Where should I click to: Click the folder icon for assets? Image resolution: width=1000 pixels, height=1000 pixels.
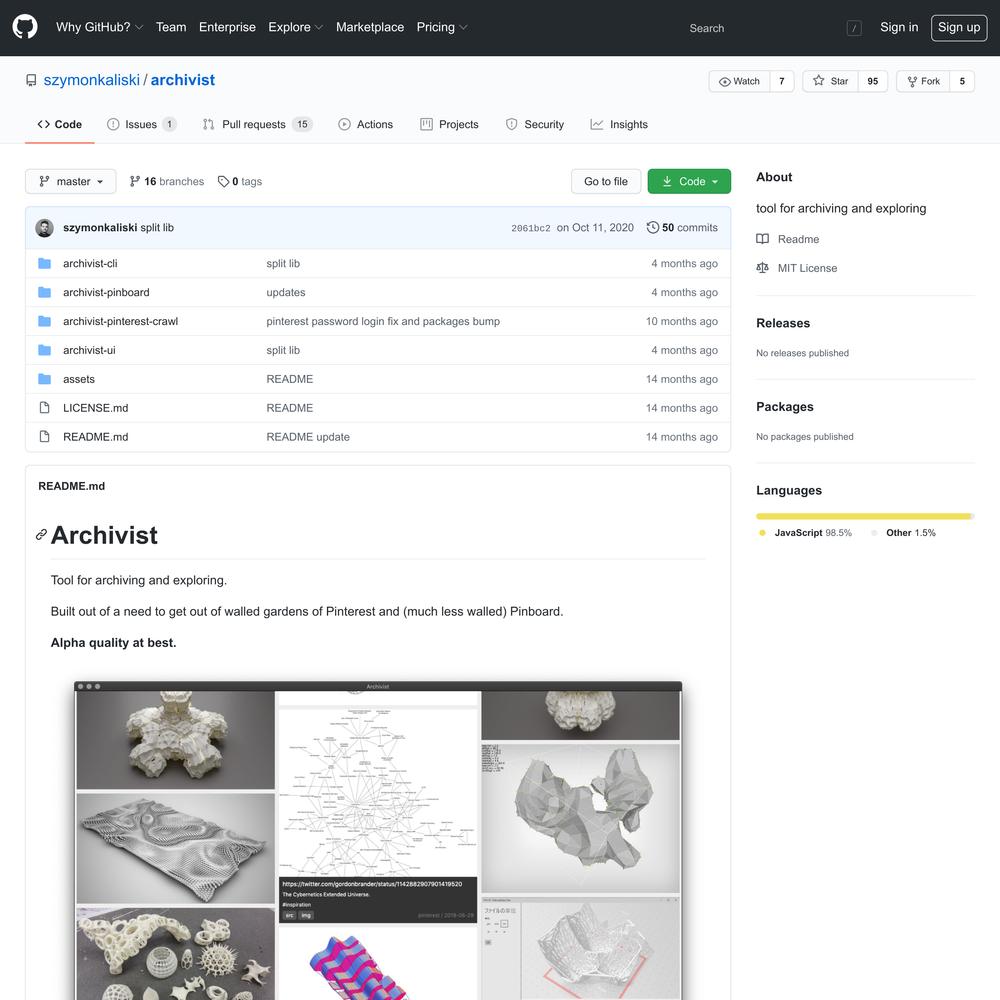tap(44, 379)
